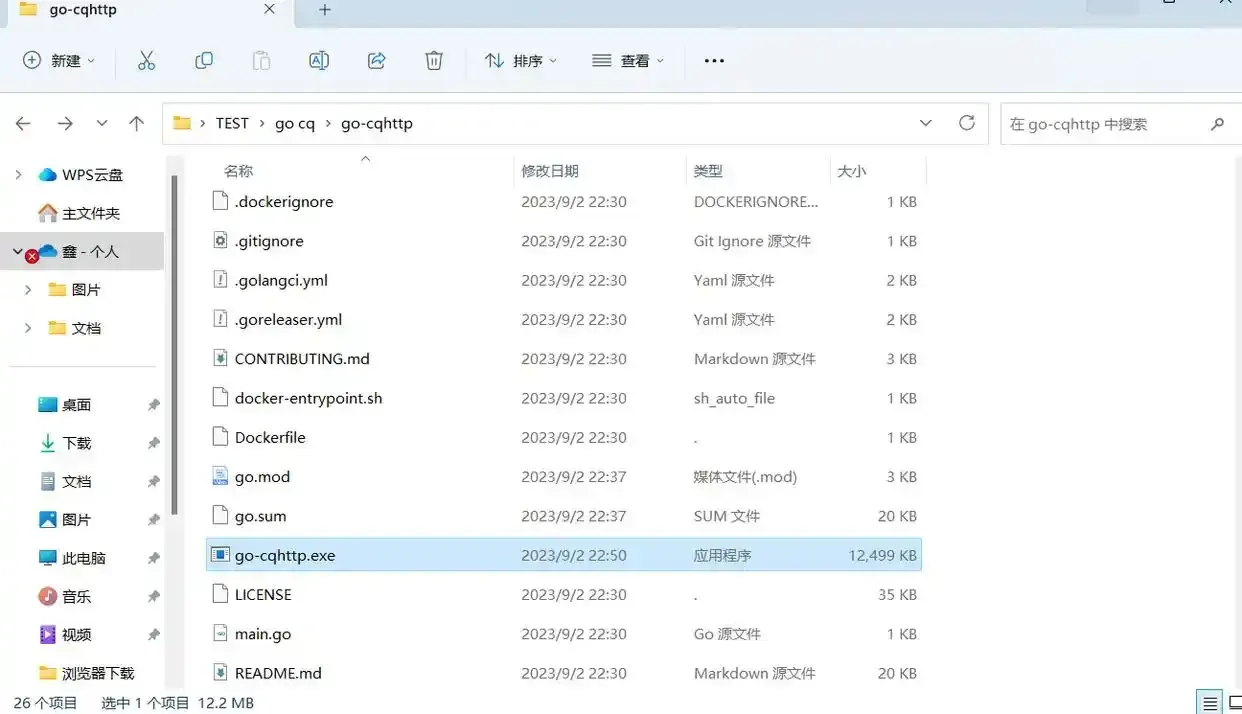Sort files by 修改日期 column header
1242x714 pixels.
[550, 171]
